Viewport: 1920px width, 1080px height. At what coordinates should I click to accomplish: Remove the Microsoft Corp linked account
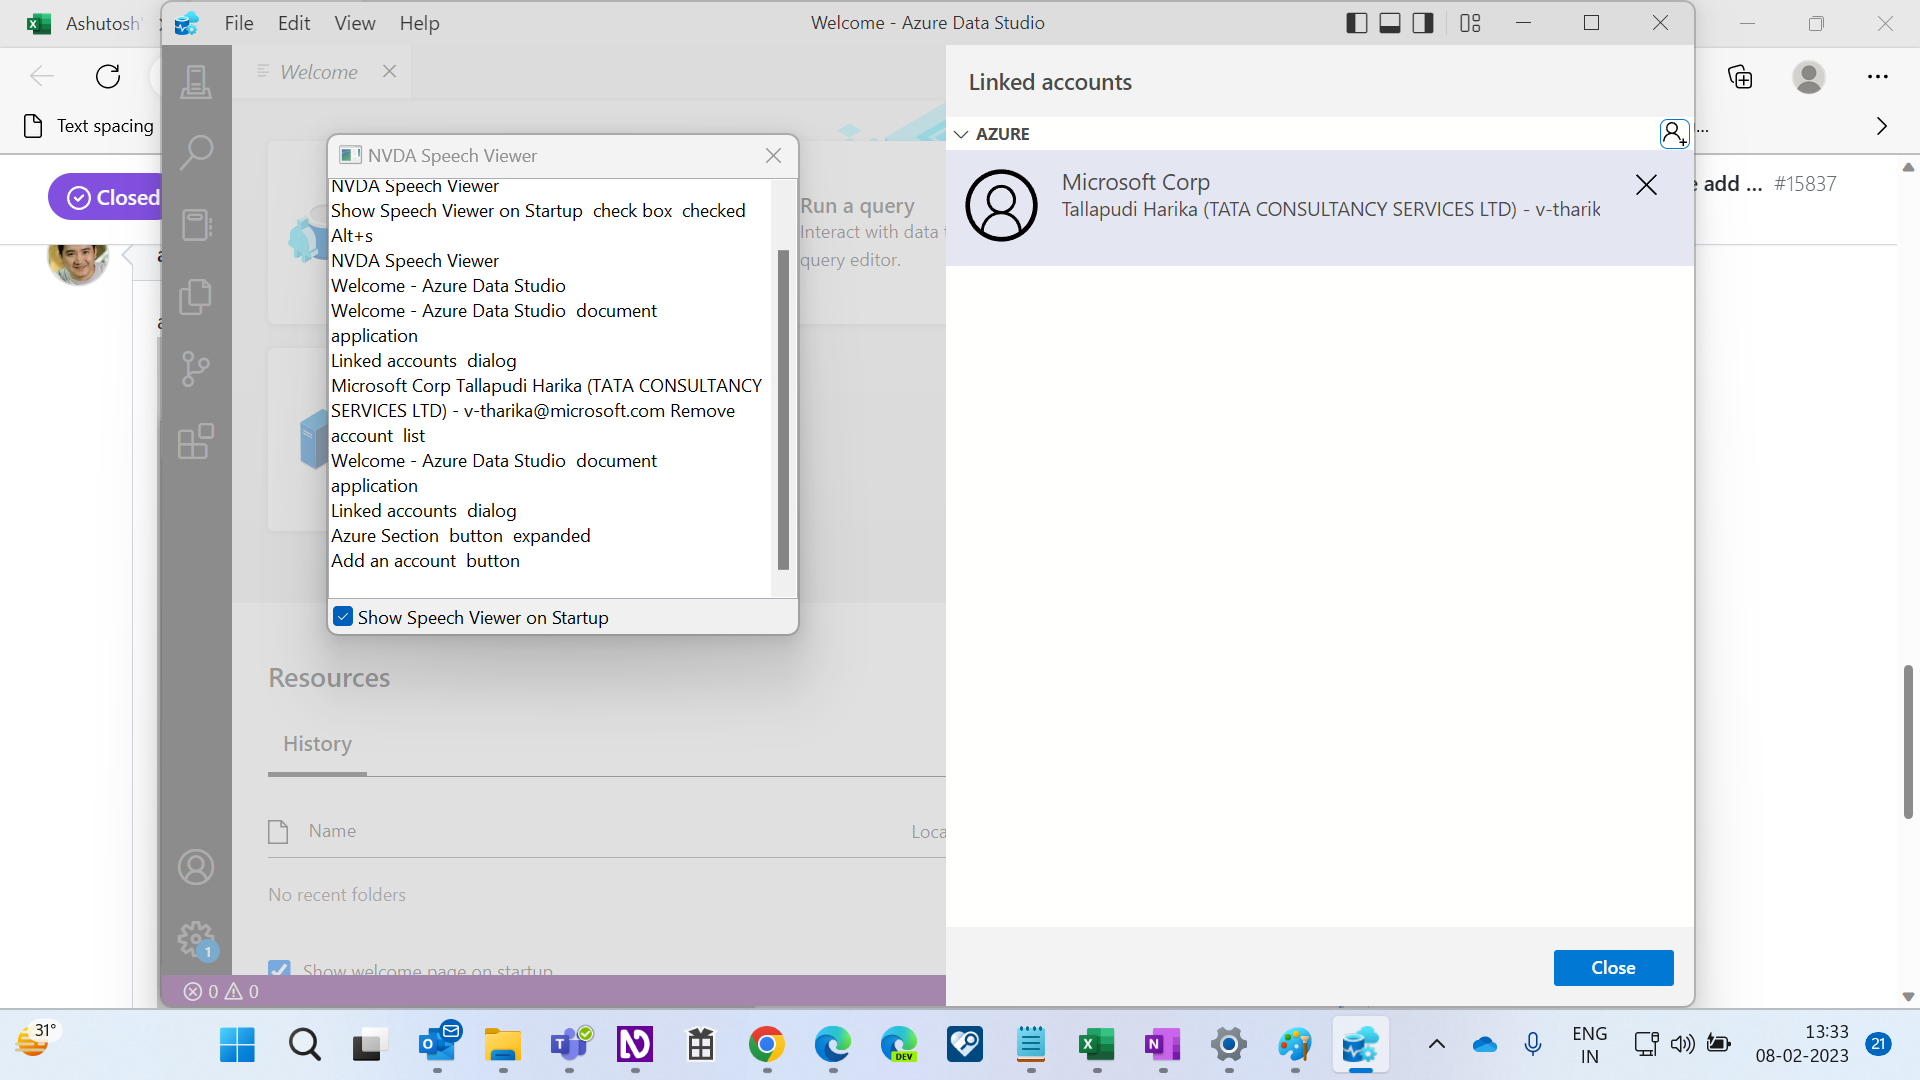click(1646, 184)
